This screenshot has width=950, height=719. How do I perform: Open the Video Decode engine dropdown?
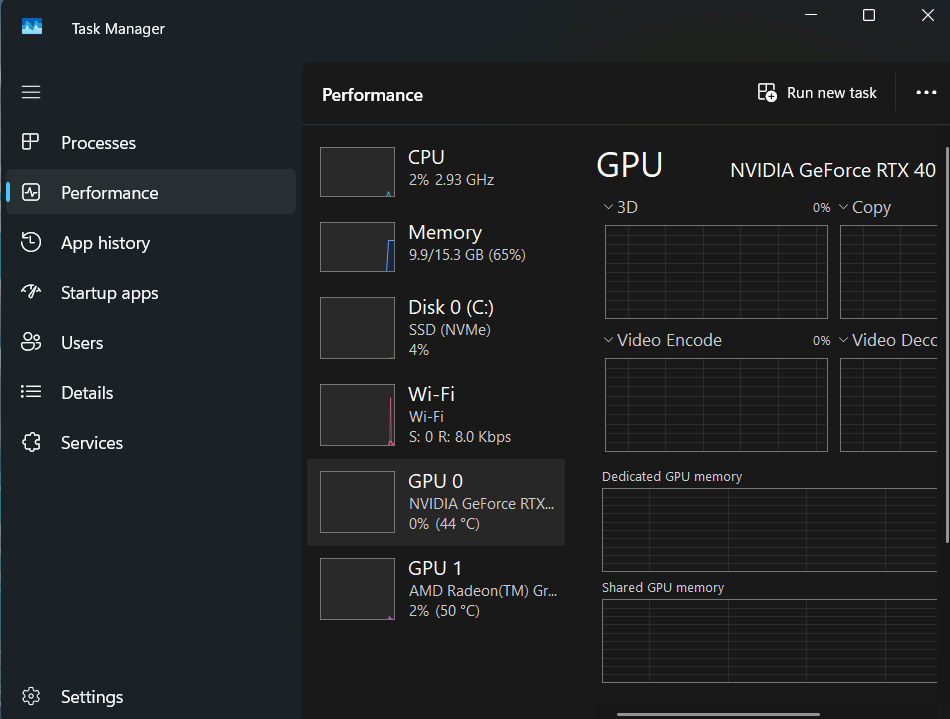(x=843, y=340)
